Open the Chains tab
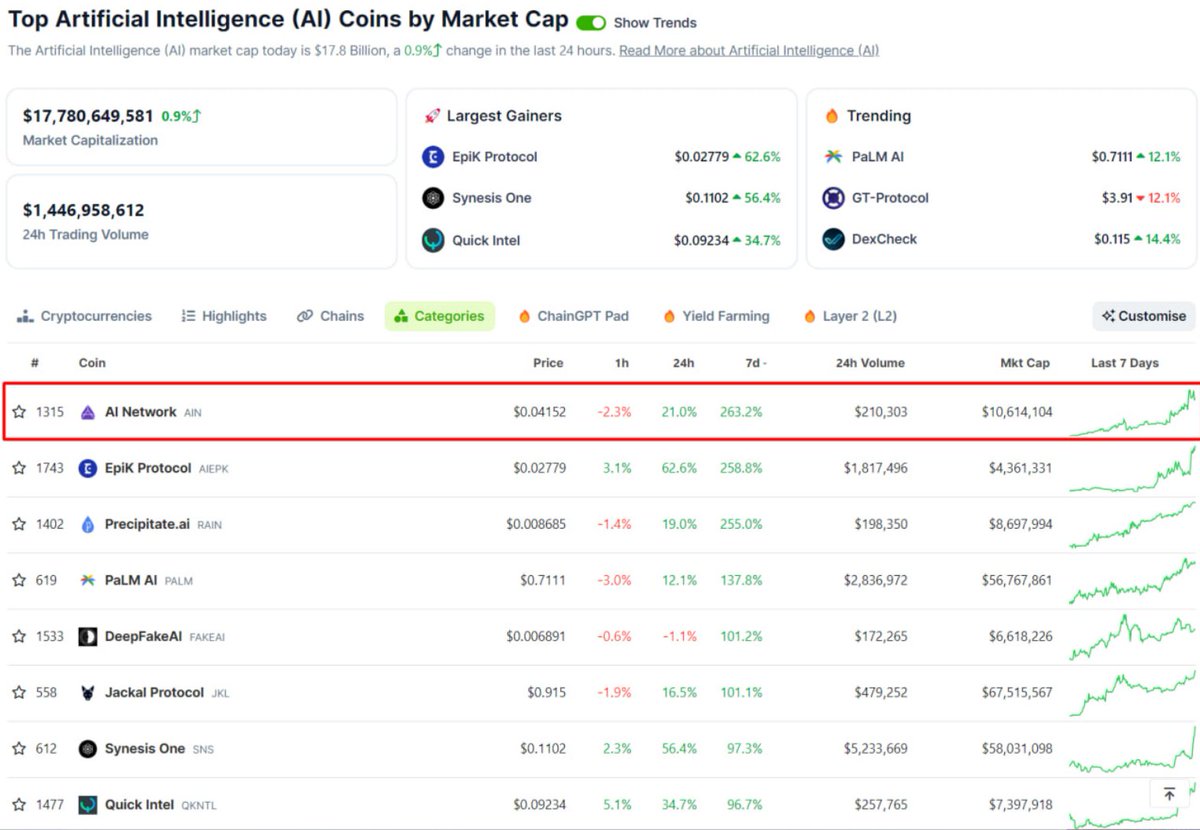Screen dimensions: 1200x830 click(330, 316)
